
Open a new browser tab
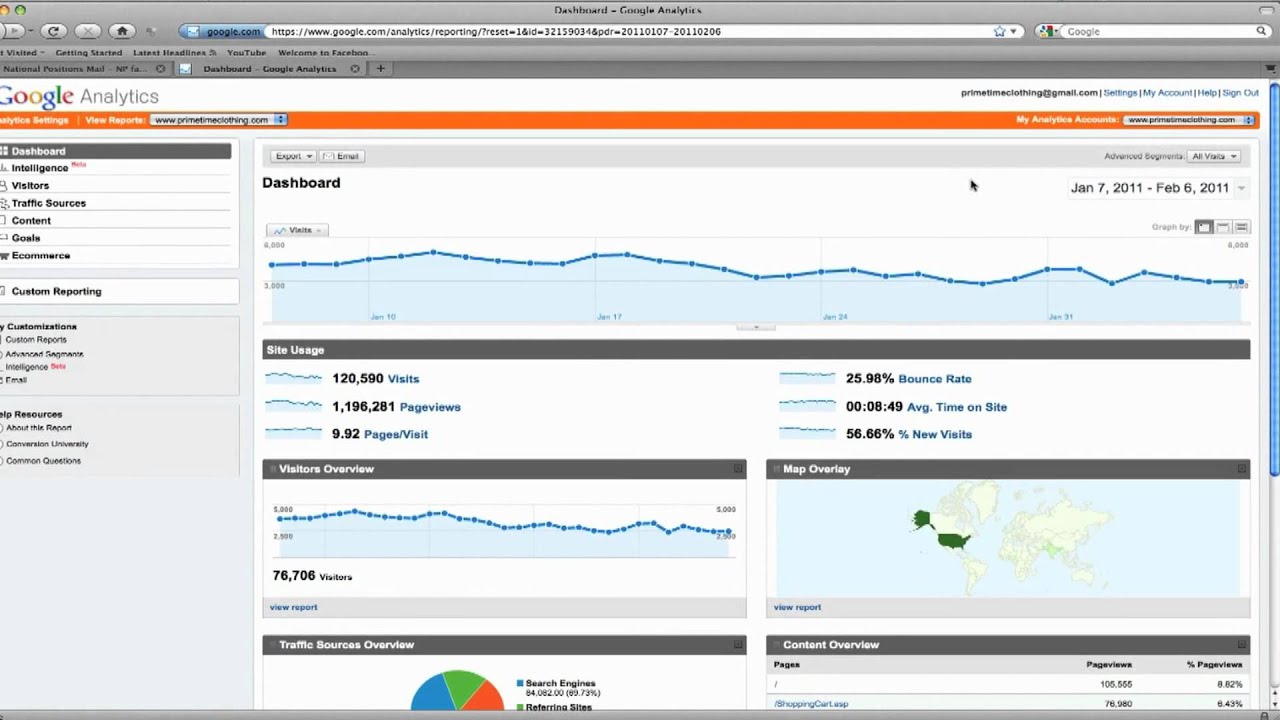click(x=380, y=69)
